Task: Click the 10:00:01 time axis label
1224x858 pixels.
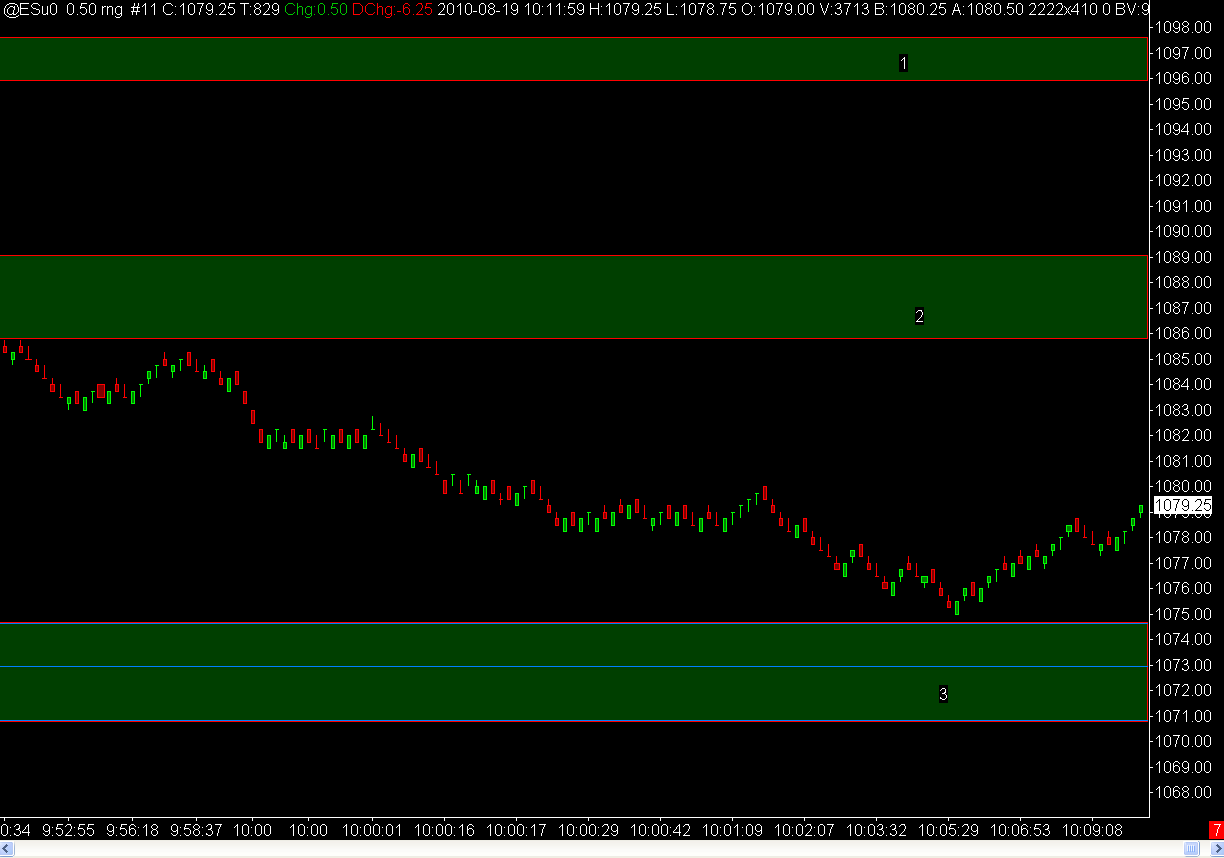Action: [371, 830]
